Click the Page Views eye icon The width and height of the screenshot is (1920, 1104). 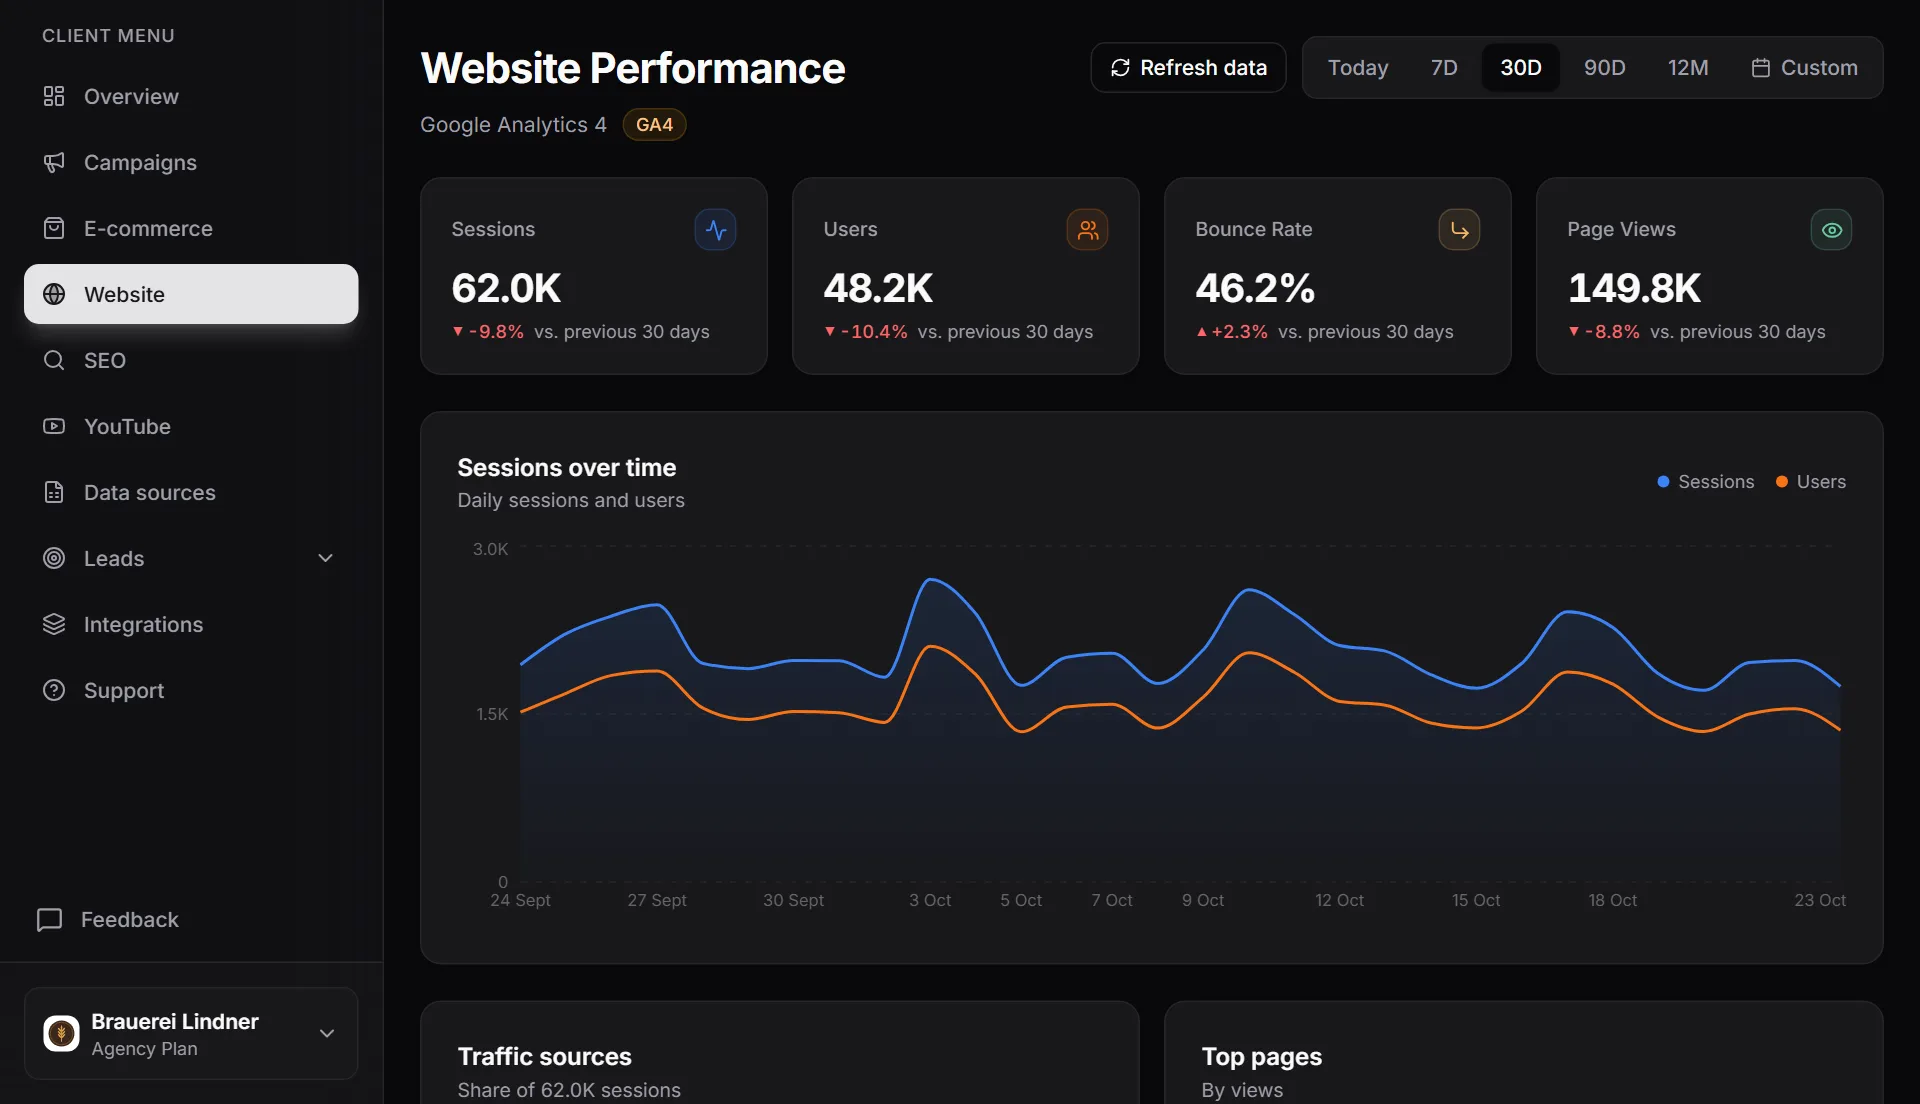pyautogui.click(x=1832, y=230)
